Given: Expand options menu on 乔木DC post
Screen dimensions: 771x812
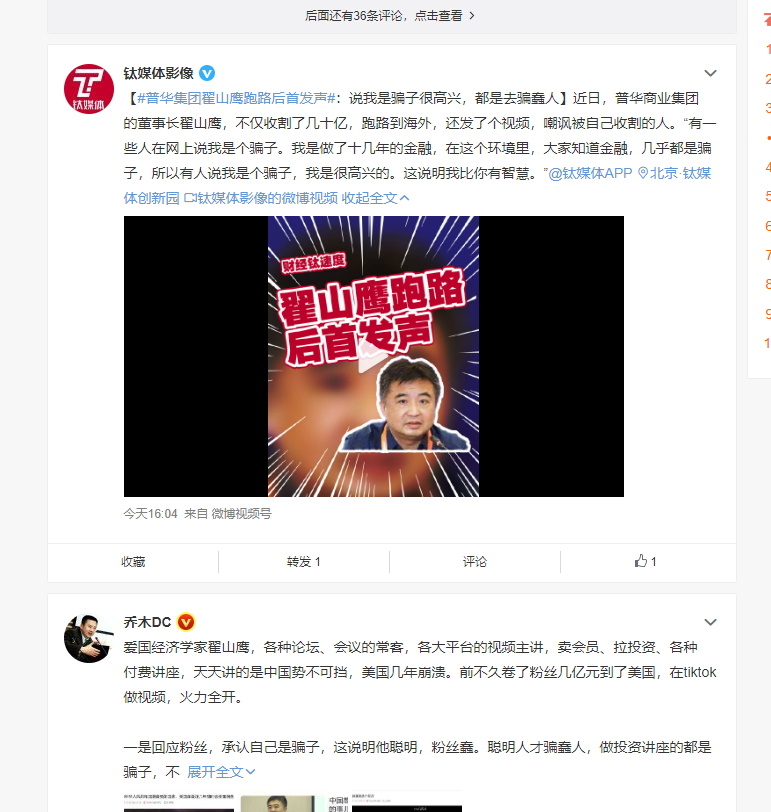Looking at the screenshot, I should [710, 622].
